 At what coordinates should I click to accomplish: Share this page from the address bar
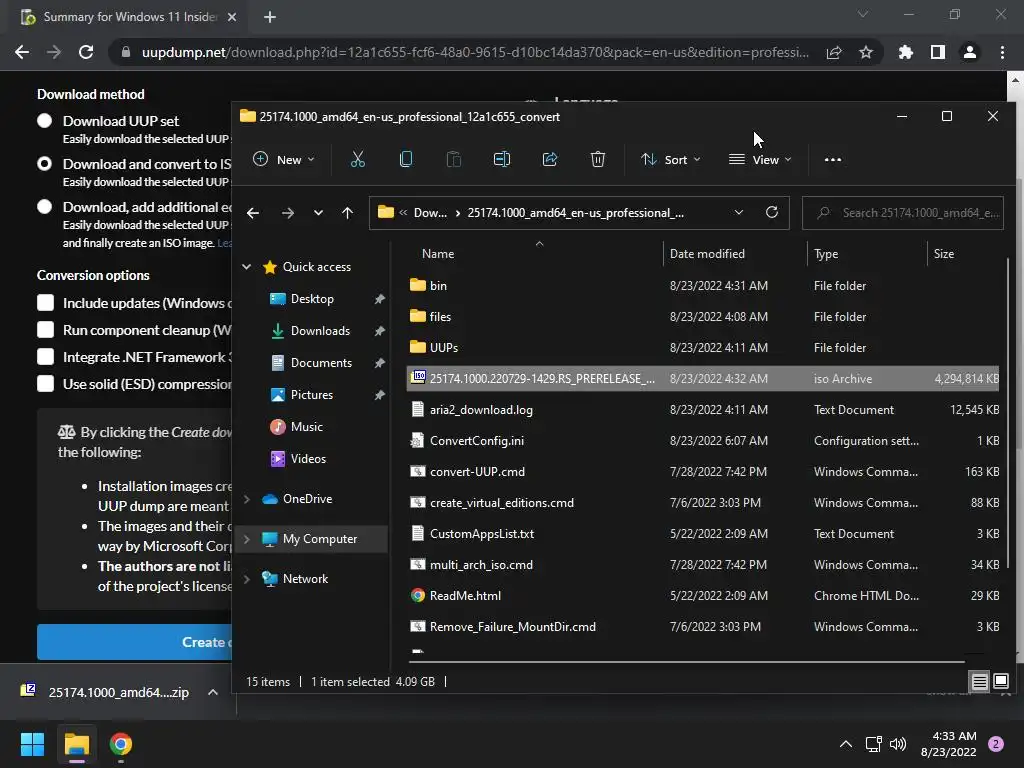tap(834, 52)
